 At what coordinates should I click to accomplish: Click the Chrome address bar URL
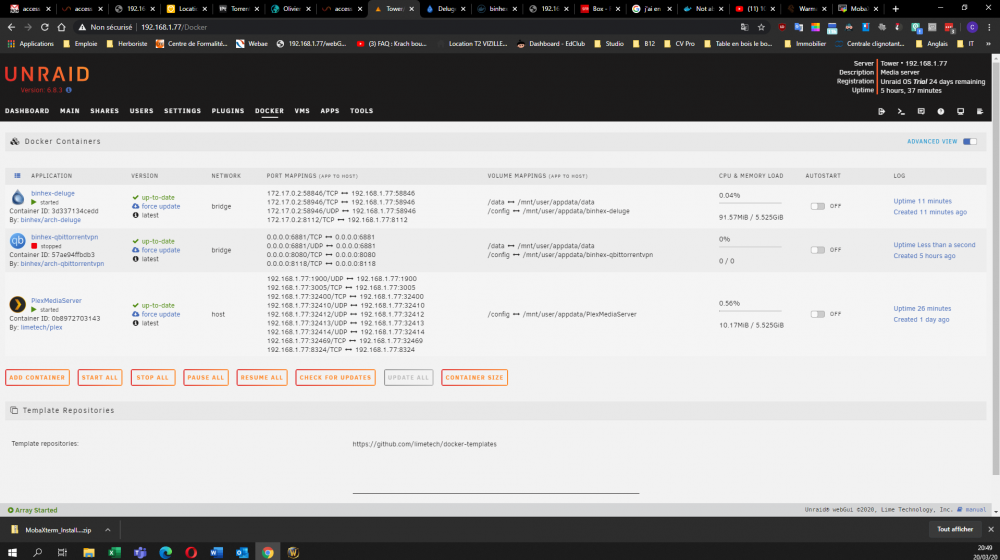pos(174,27)
